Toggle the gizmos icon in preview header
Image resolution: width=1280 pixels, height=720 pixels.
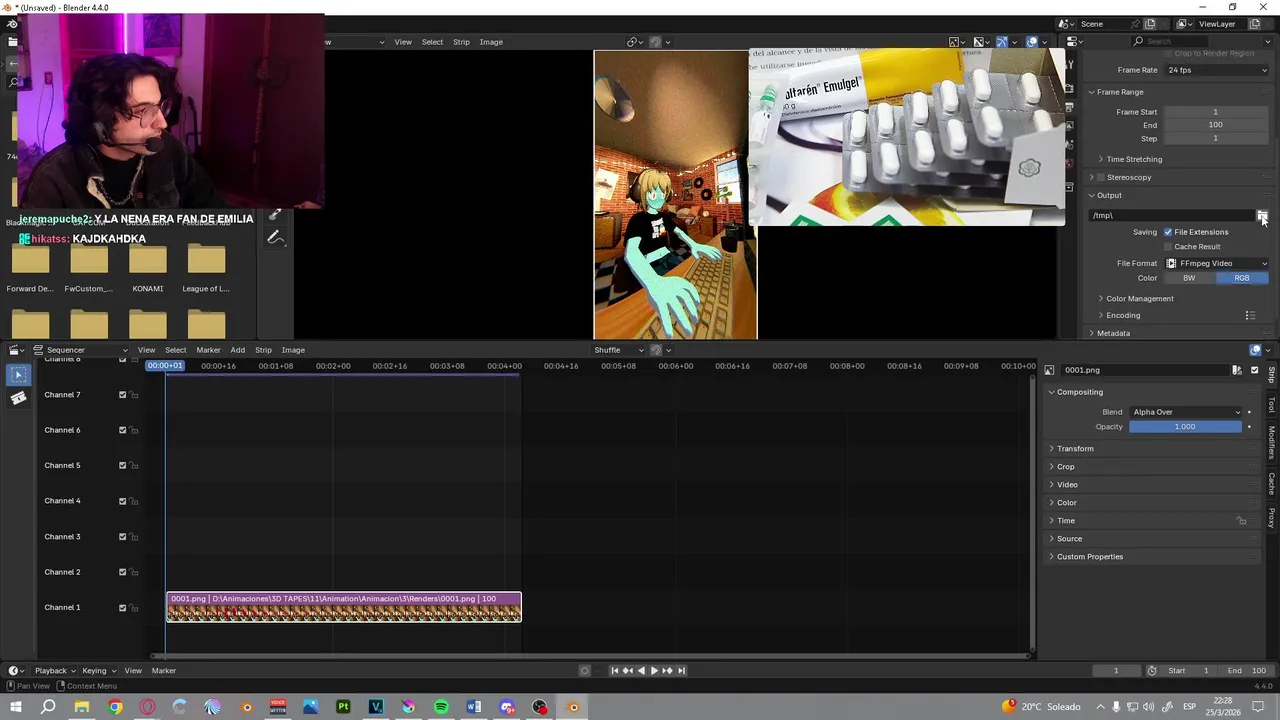point(1002,42)
